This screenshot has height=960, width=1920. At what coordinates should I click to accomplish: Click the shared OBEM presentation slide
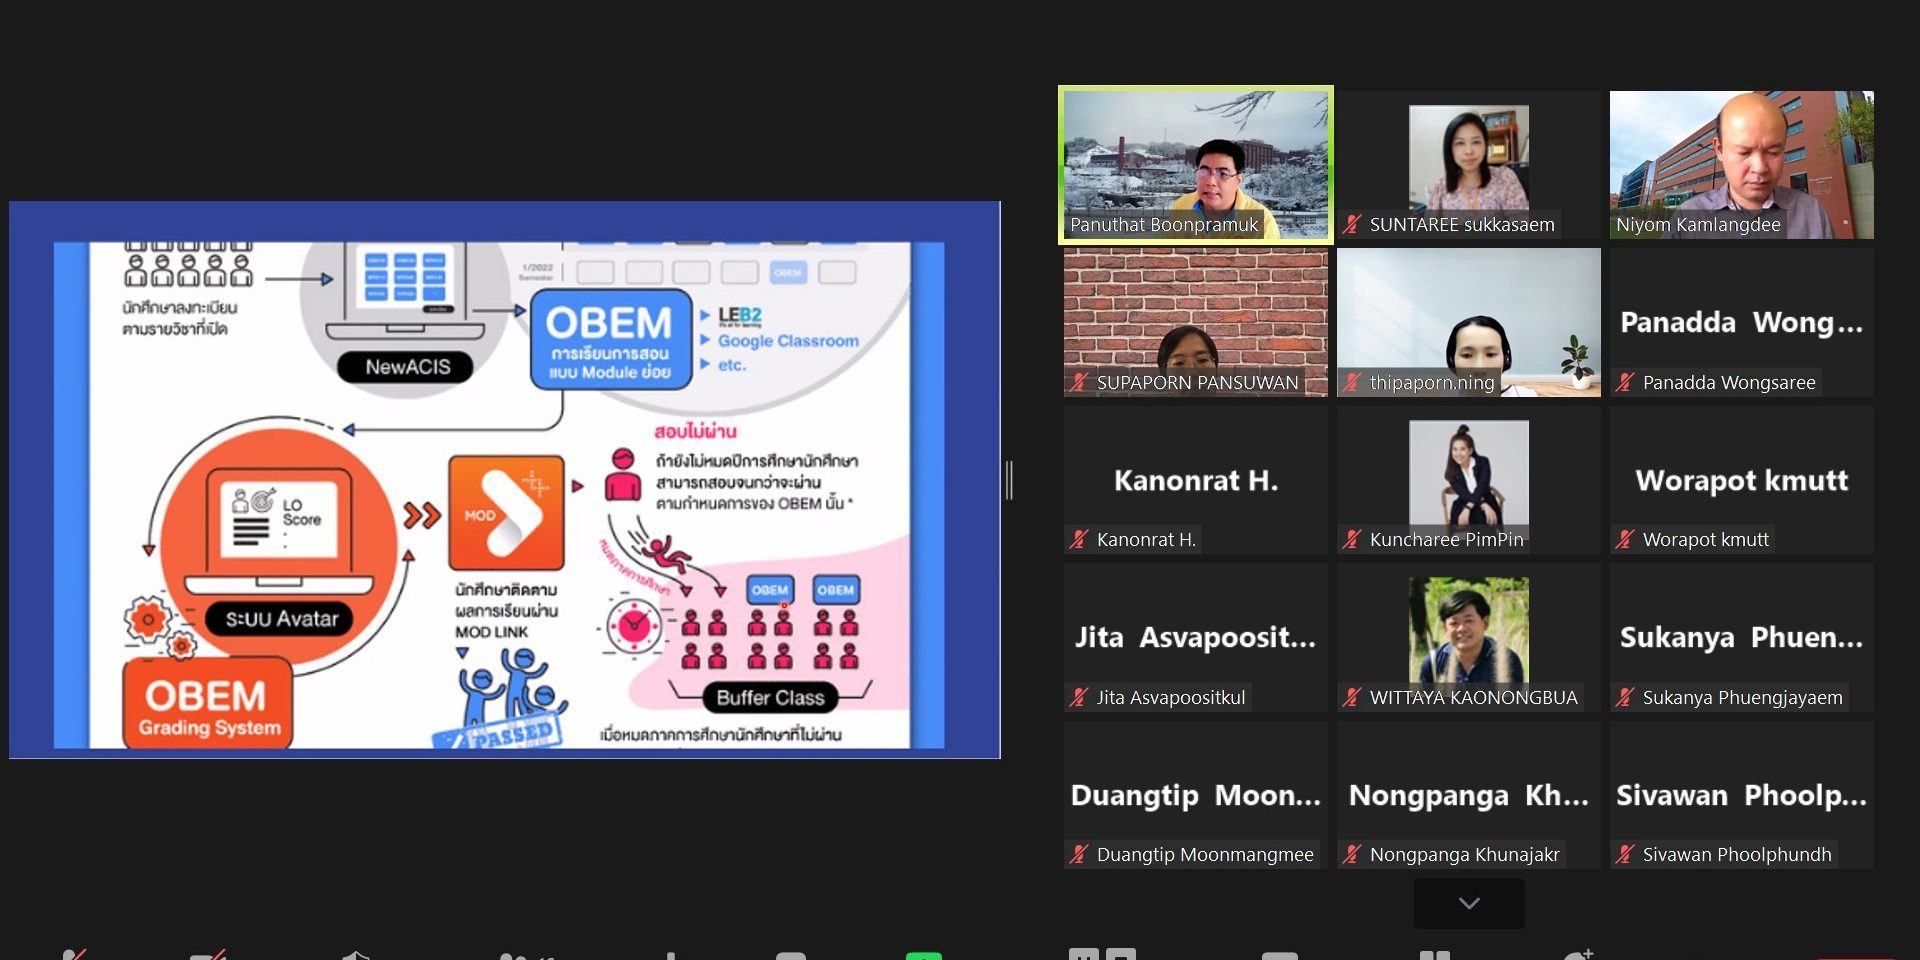tap(504, 480)
